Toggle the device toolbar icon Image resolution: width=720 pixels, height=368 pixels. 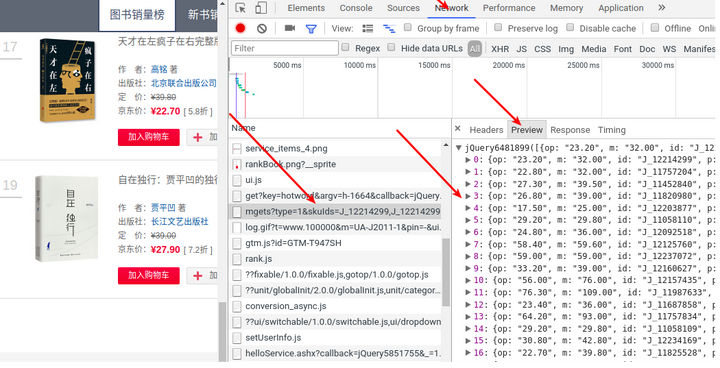(x=261, y=8)
